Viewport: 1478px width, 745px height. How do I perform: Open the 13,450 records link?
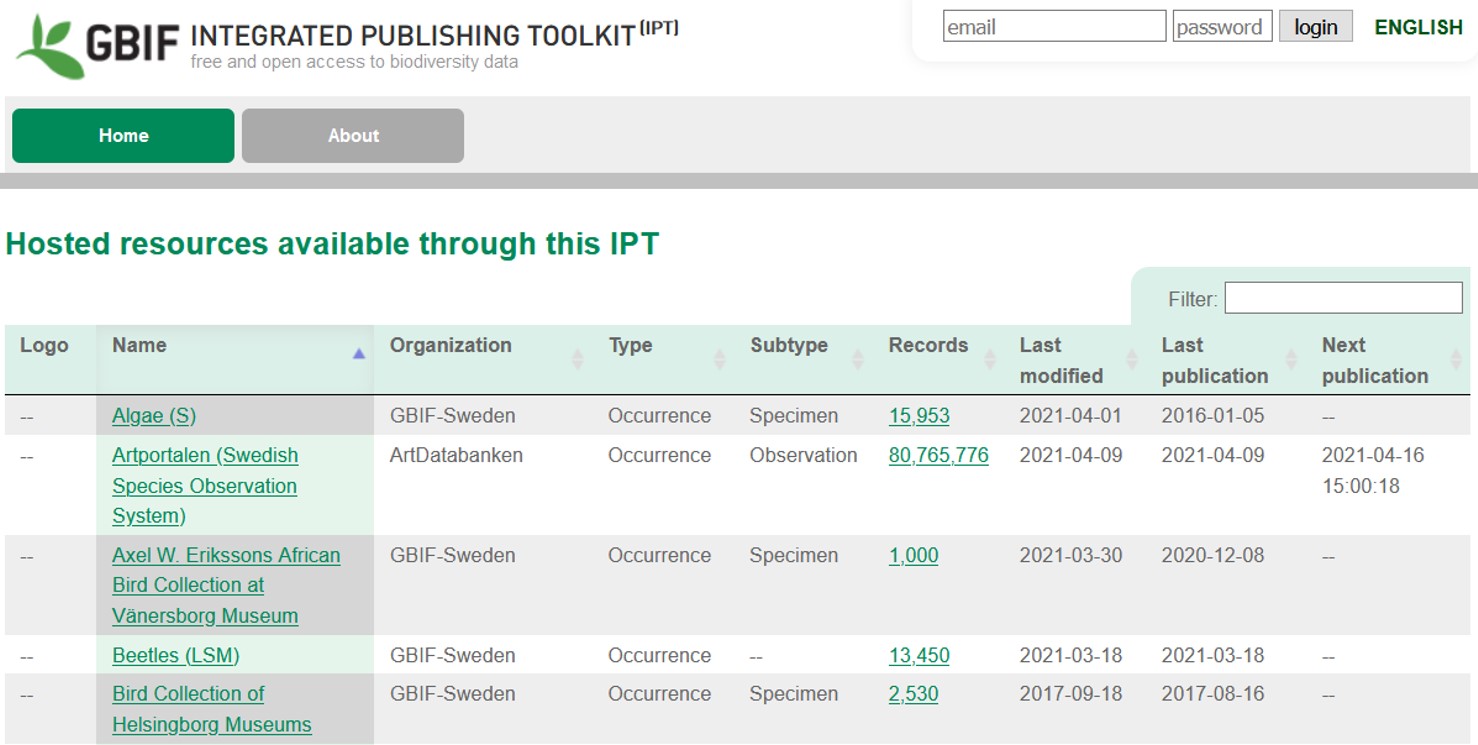pyautogui.click(x=919, y=656)
